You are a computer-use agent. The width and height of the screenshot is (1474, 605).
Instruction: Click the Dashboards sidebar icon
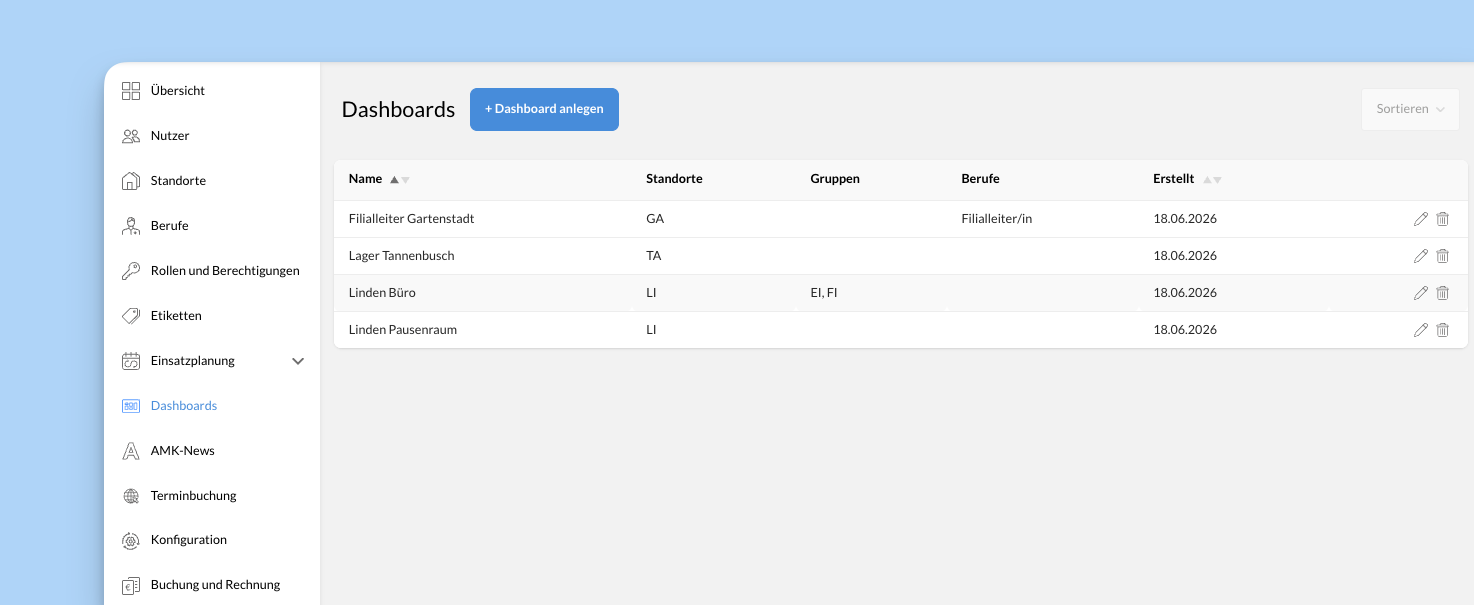pos(131,406)
